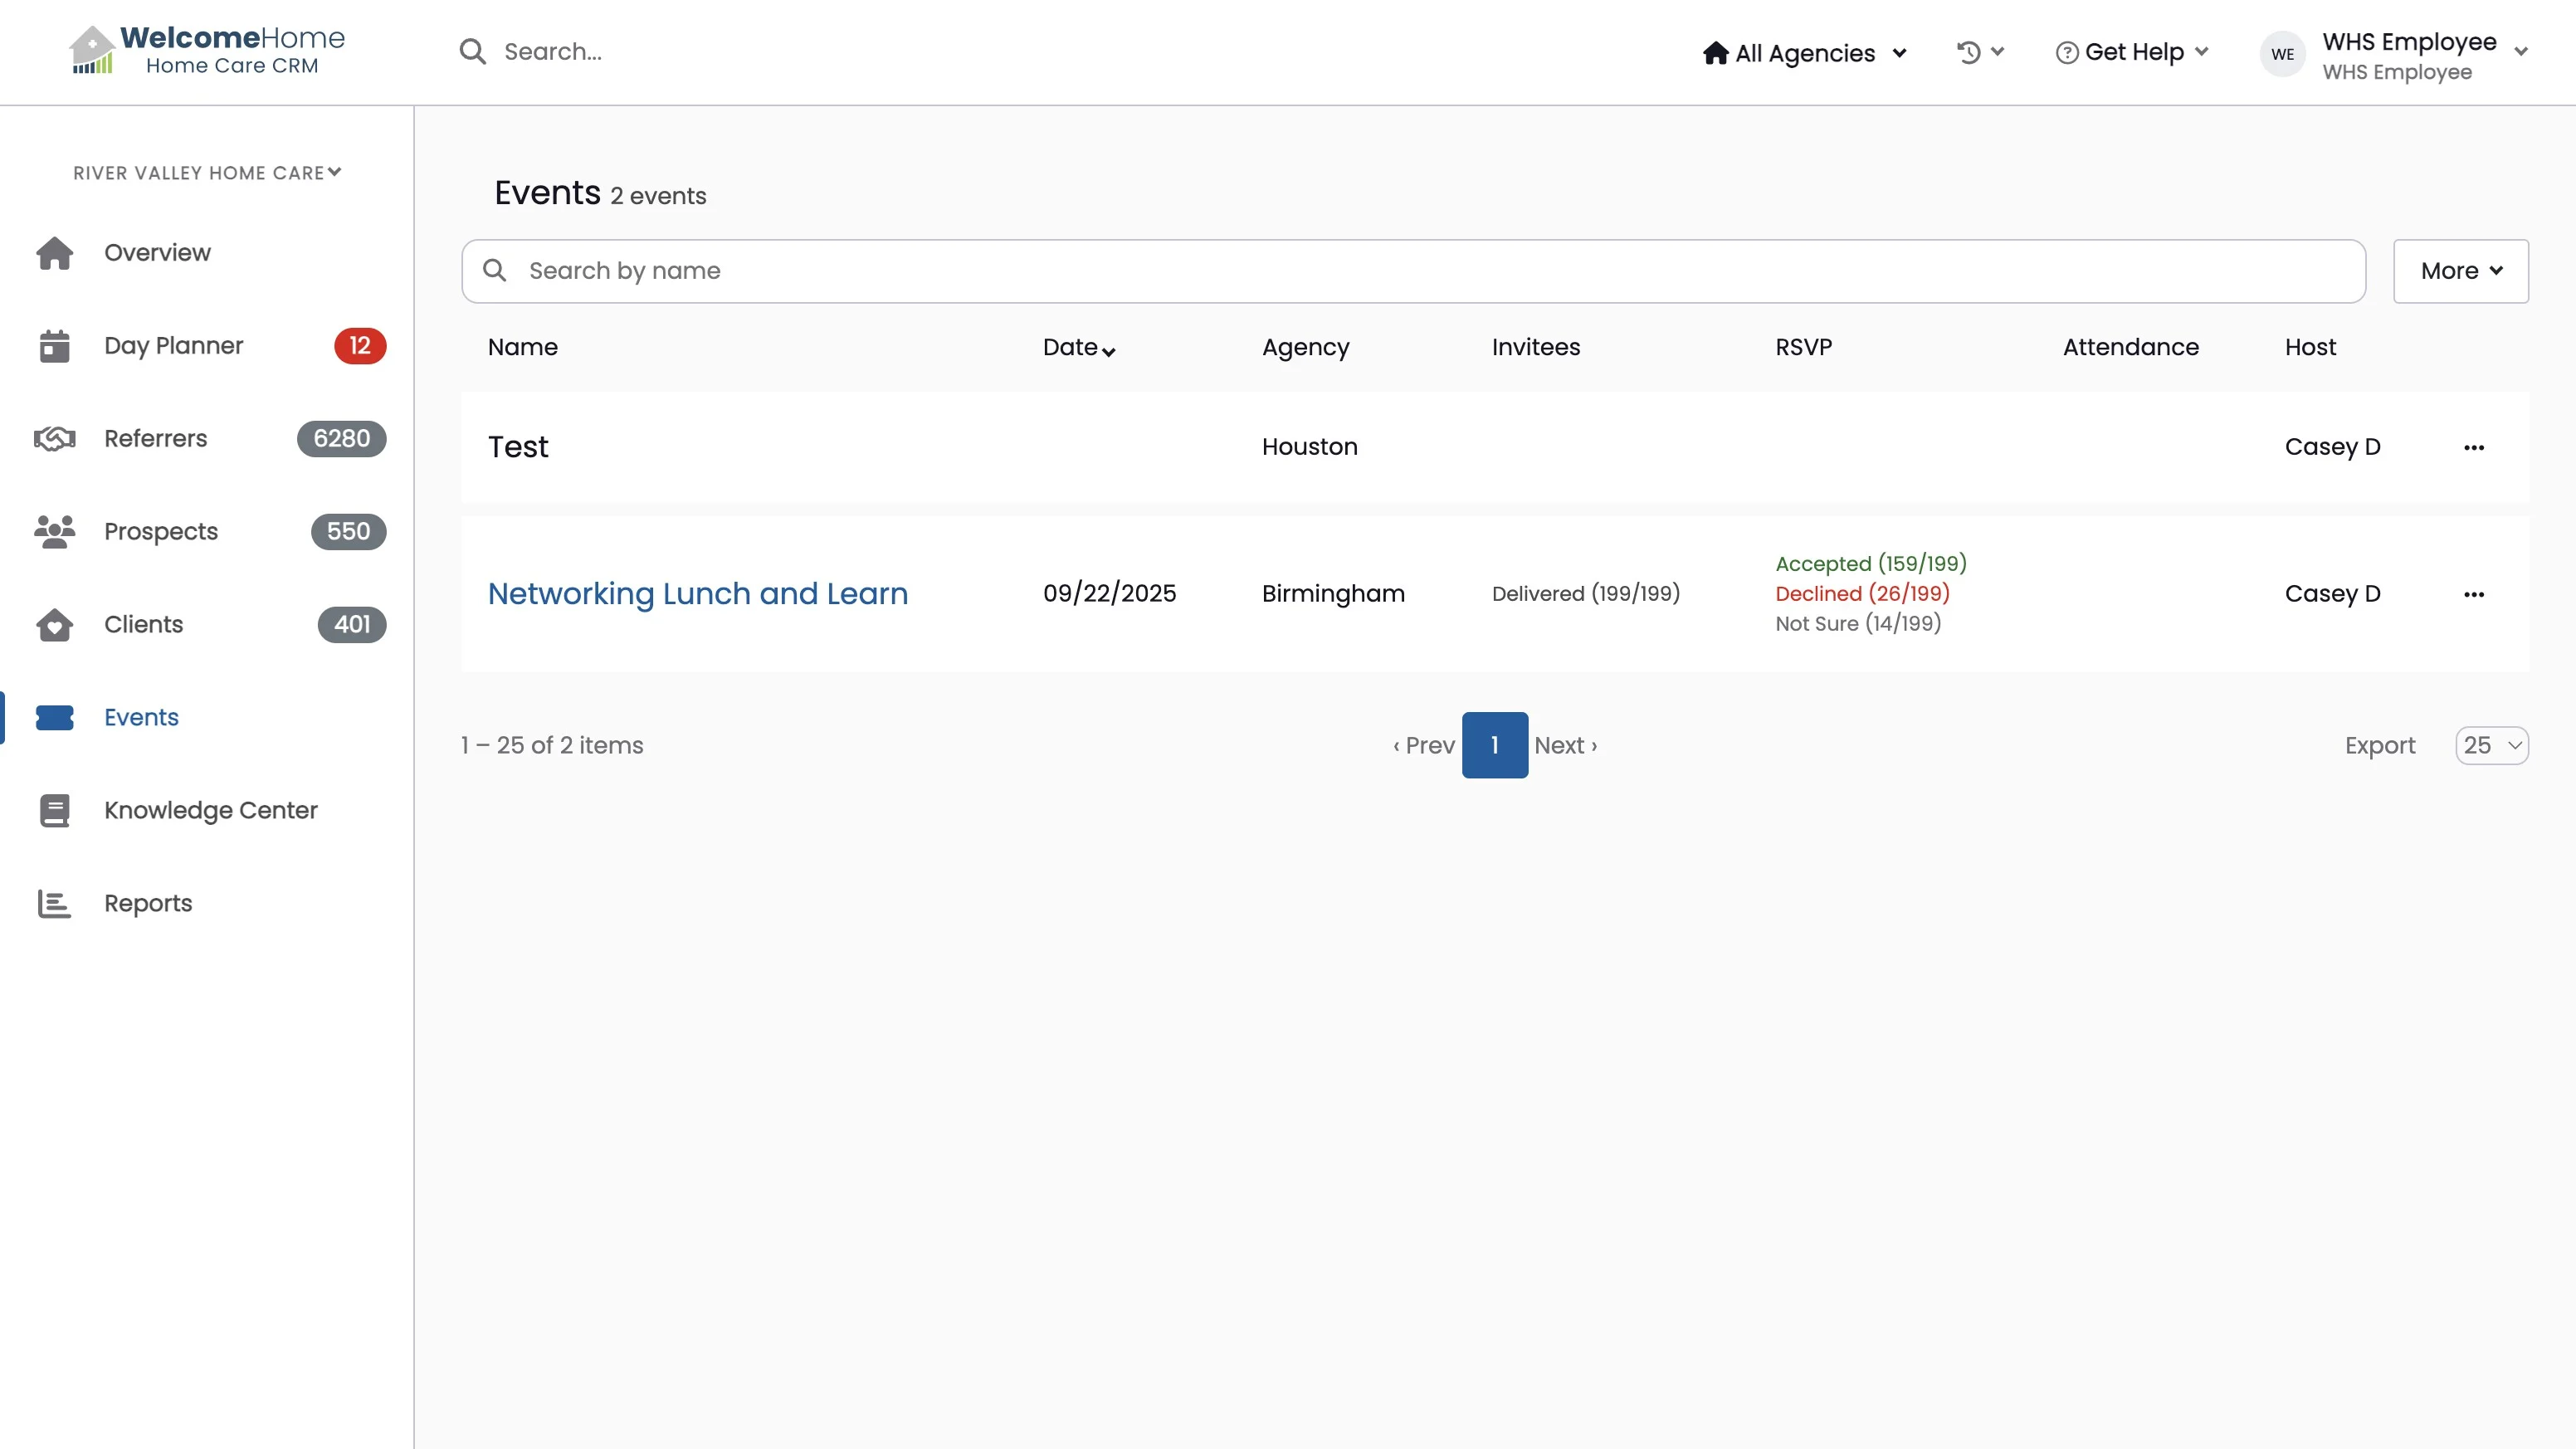Change the 25 items per page selector

tap(2491, 745)
